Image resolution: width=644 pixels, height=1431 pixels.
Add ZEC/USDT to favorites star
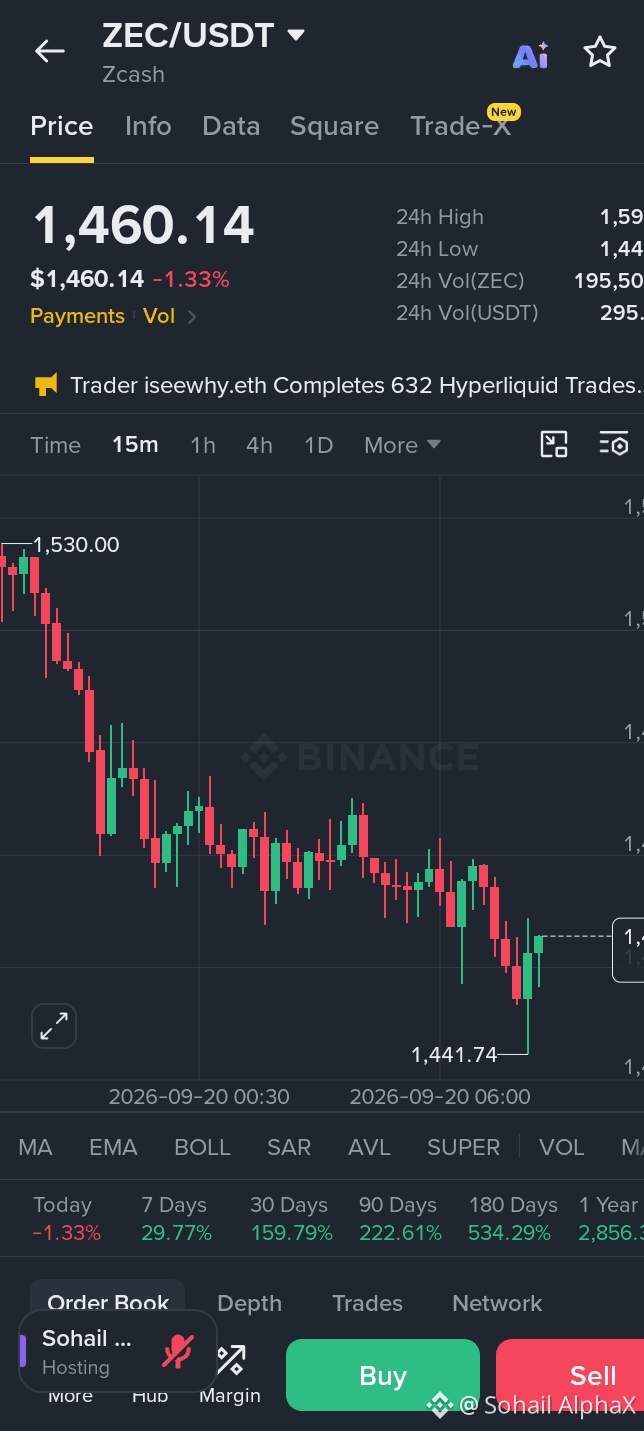[x=600, y=52]
